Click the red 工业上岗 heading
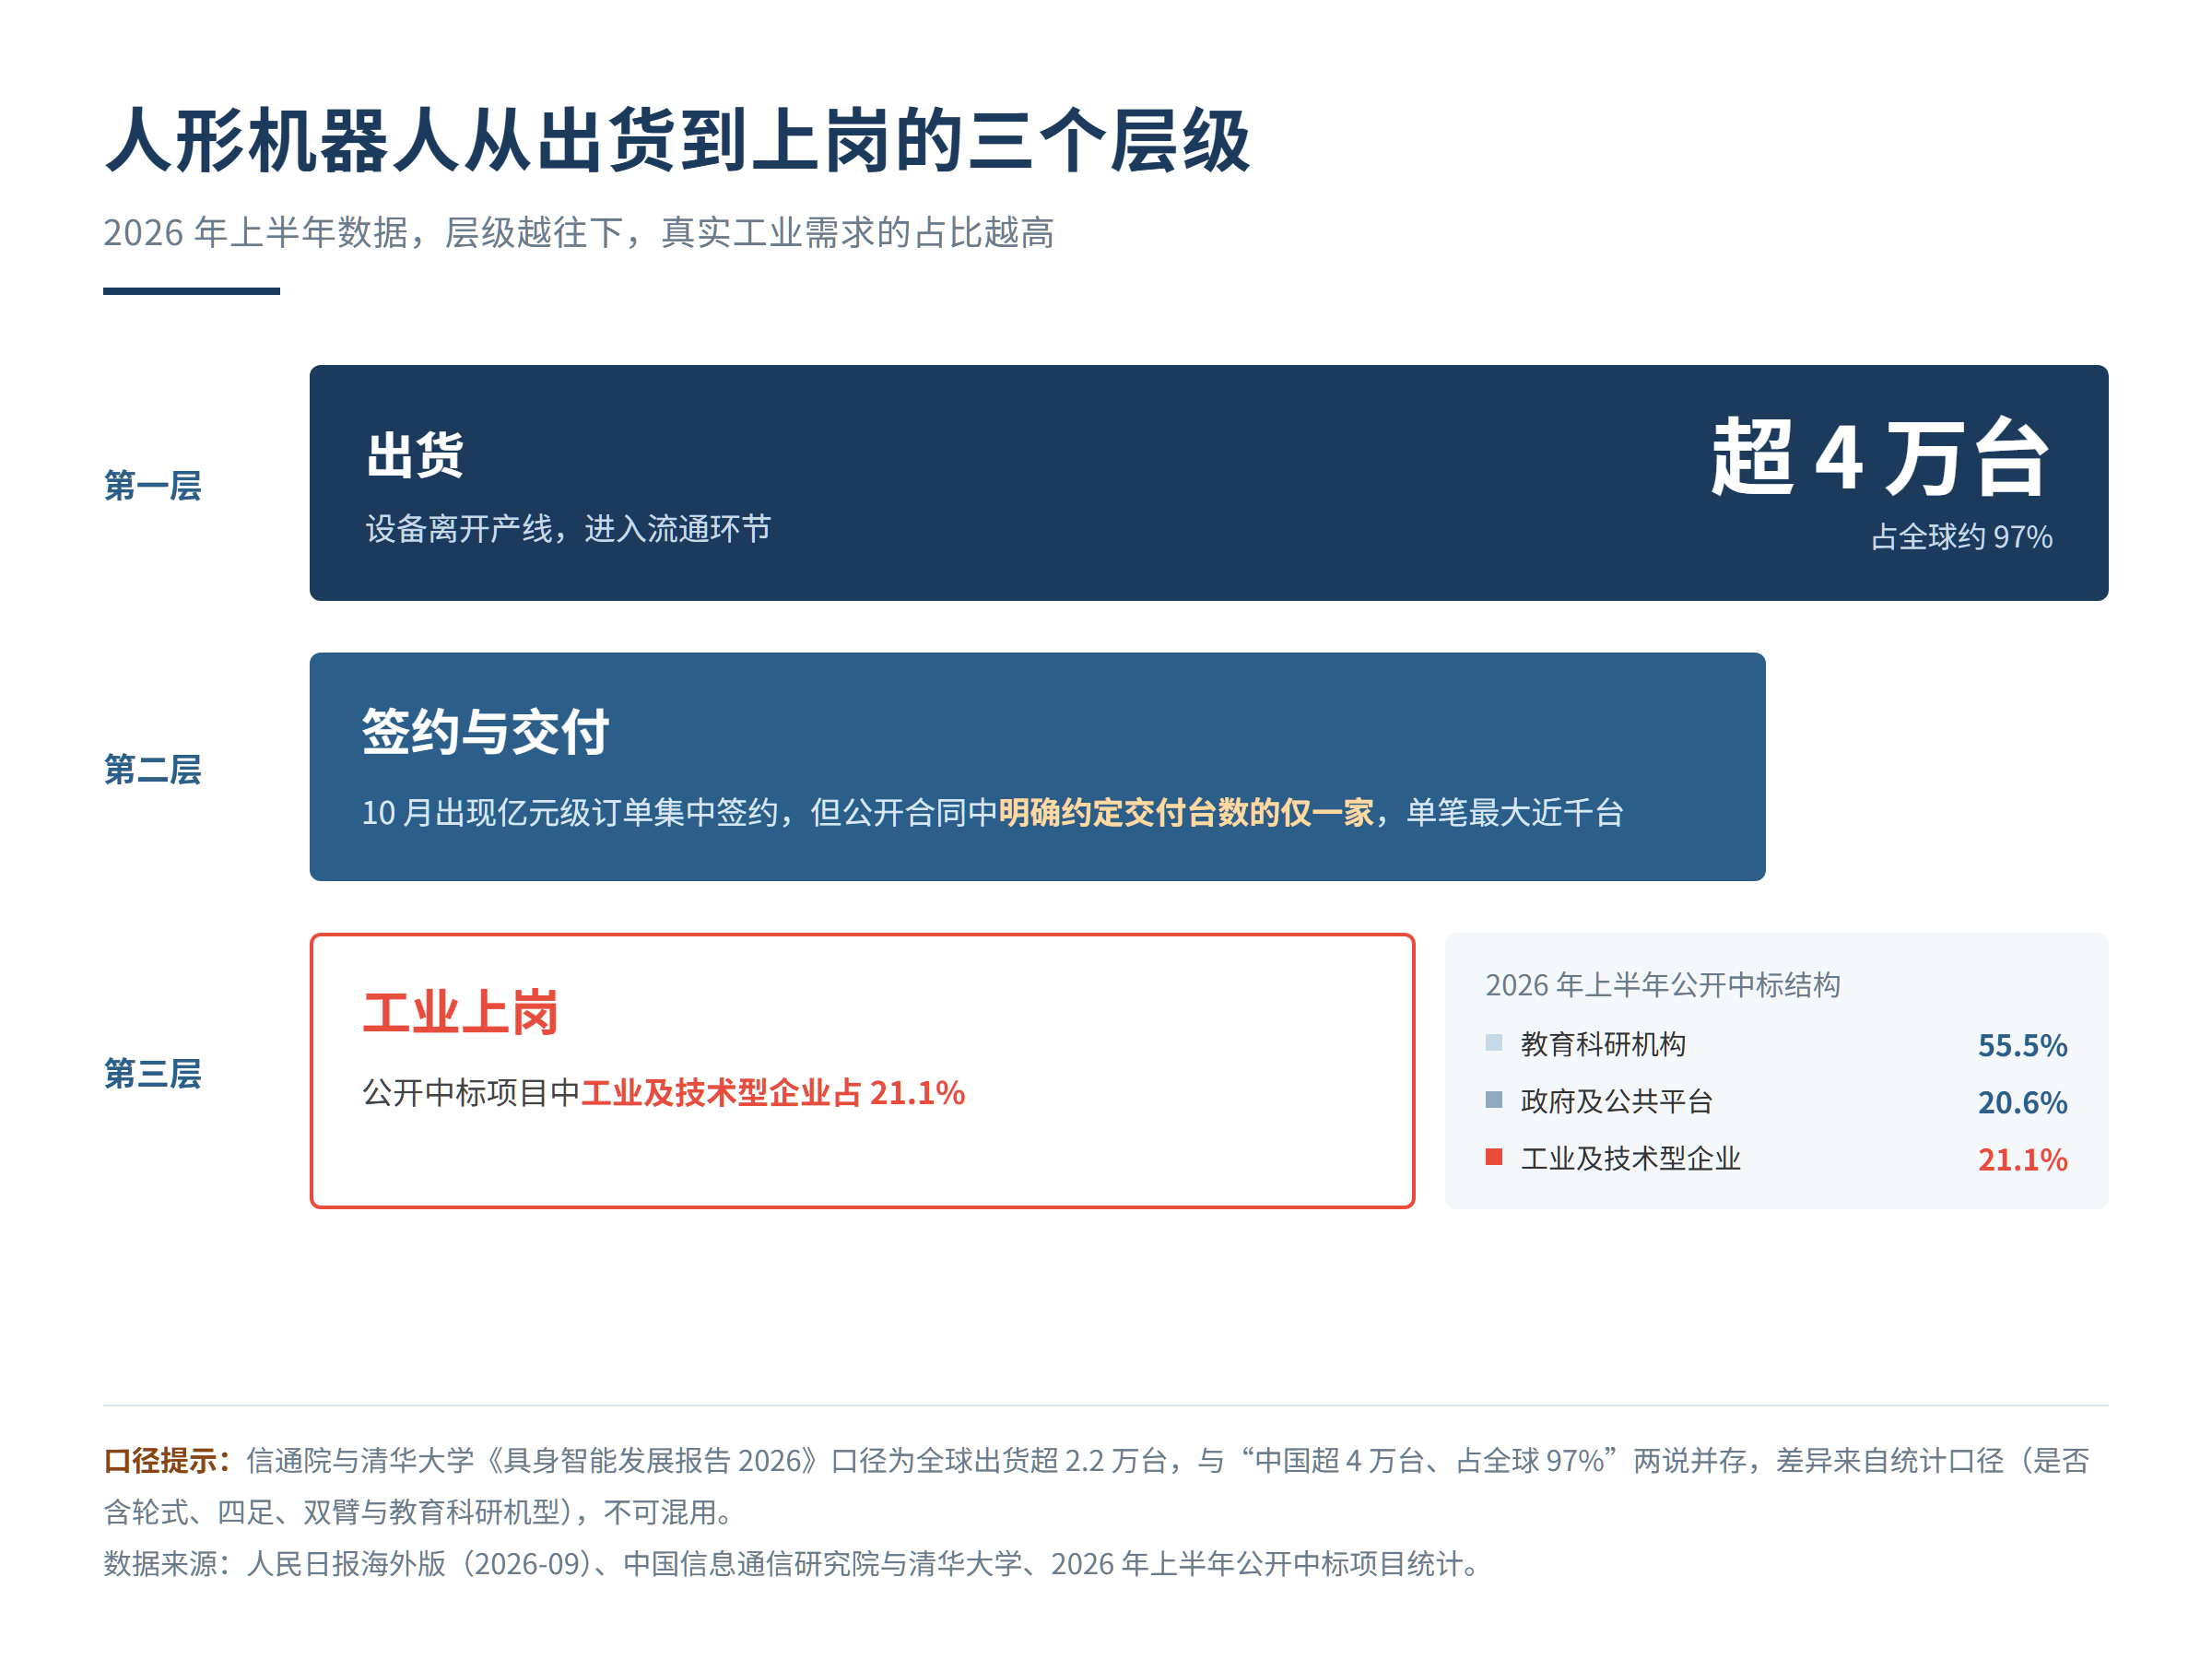Image resolution: width=2212 pixels, height=1659 pixels. pyautogui.click(x=460, y=1012)
